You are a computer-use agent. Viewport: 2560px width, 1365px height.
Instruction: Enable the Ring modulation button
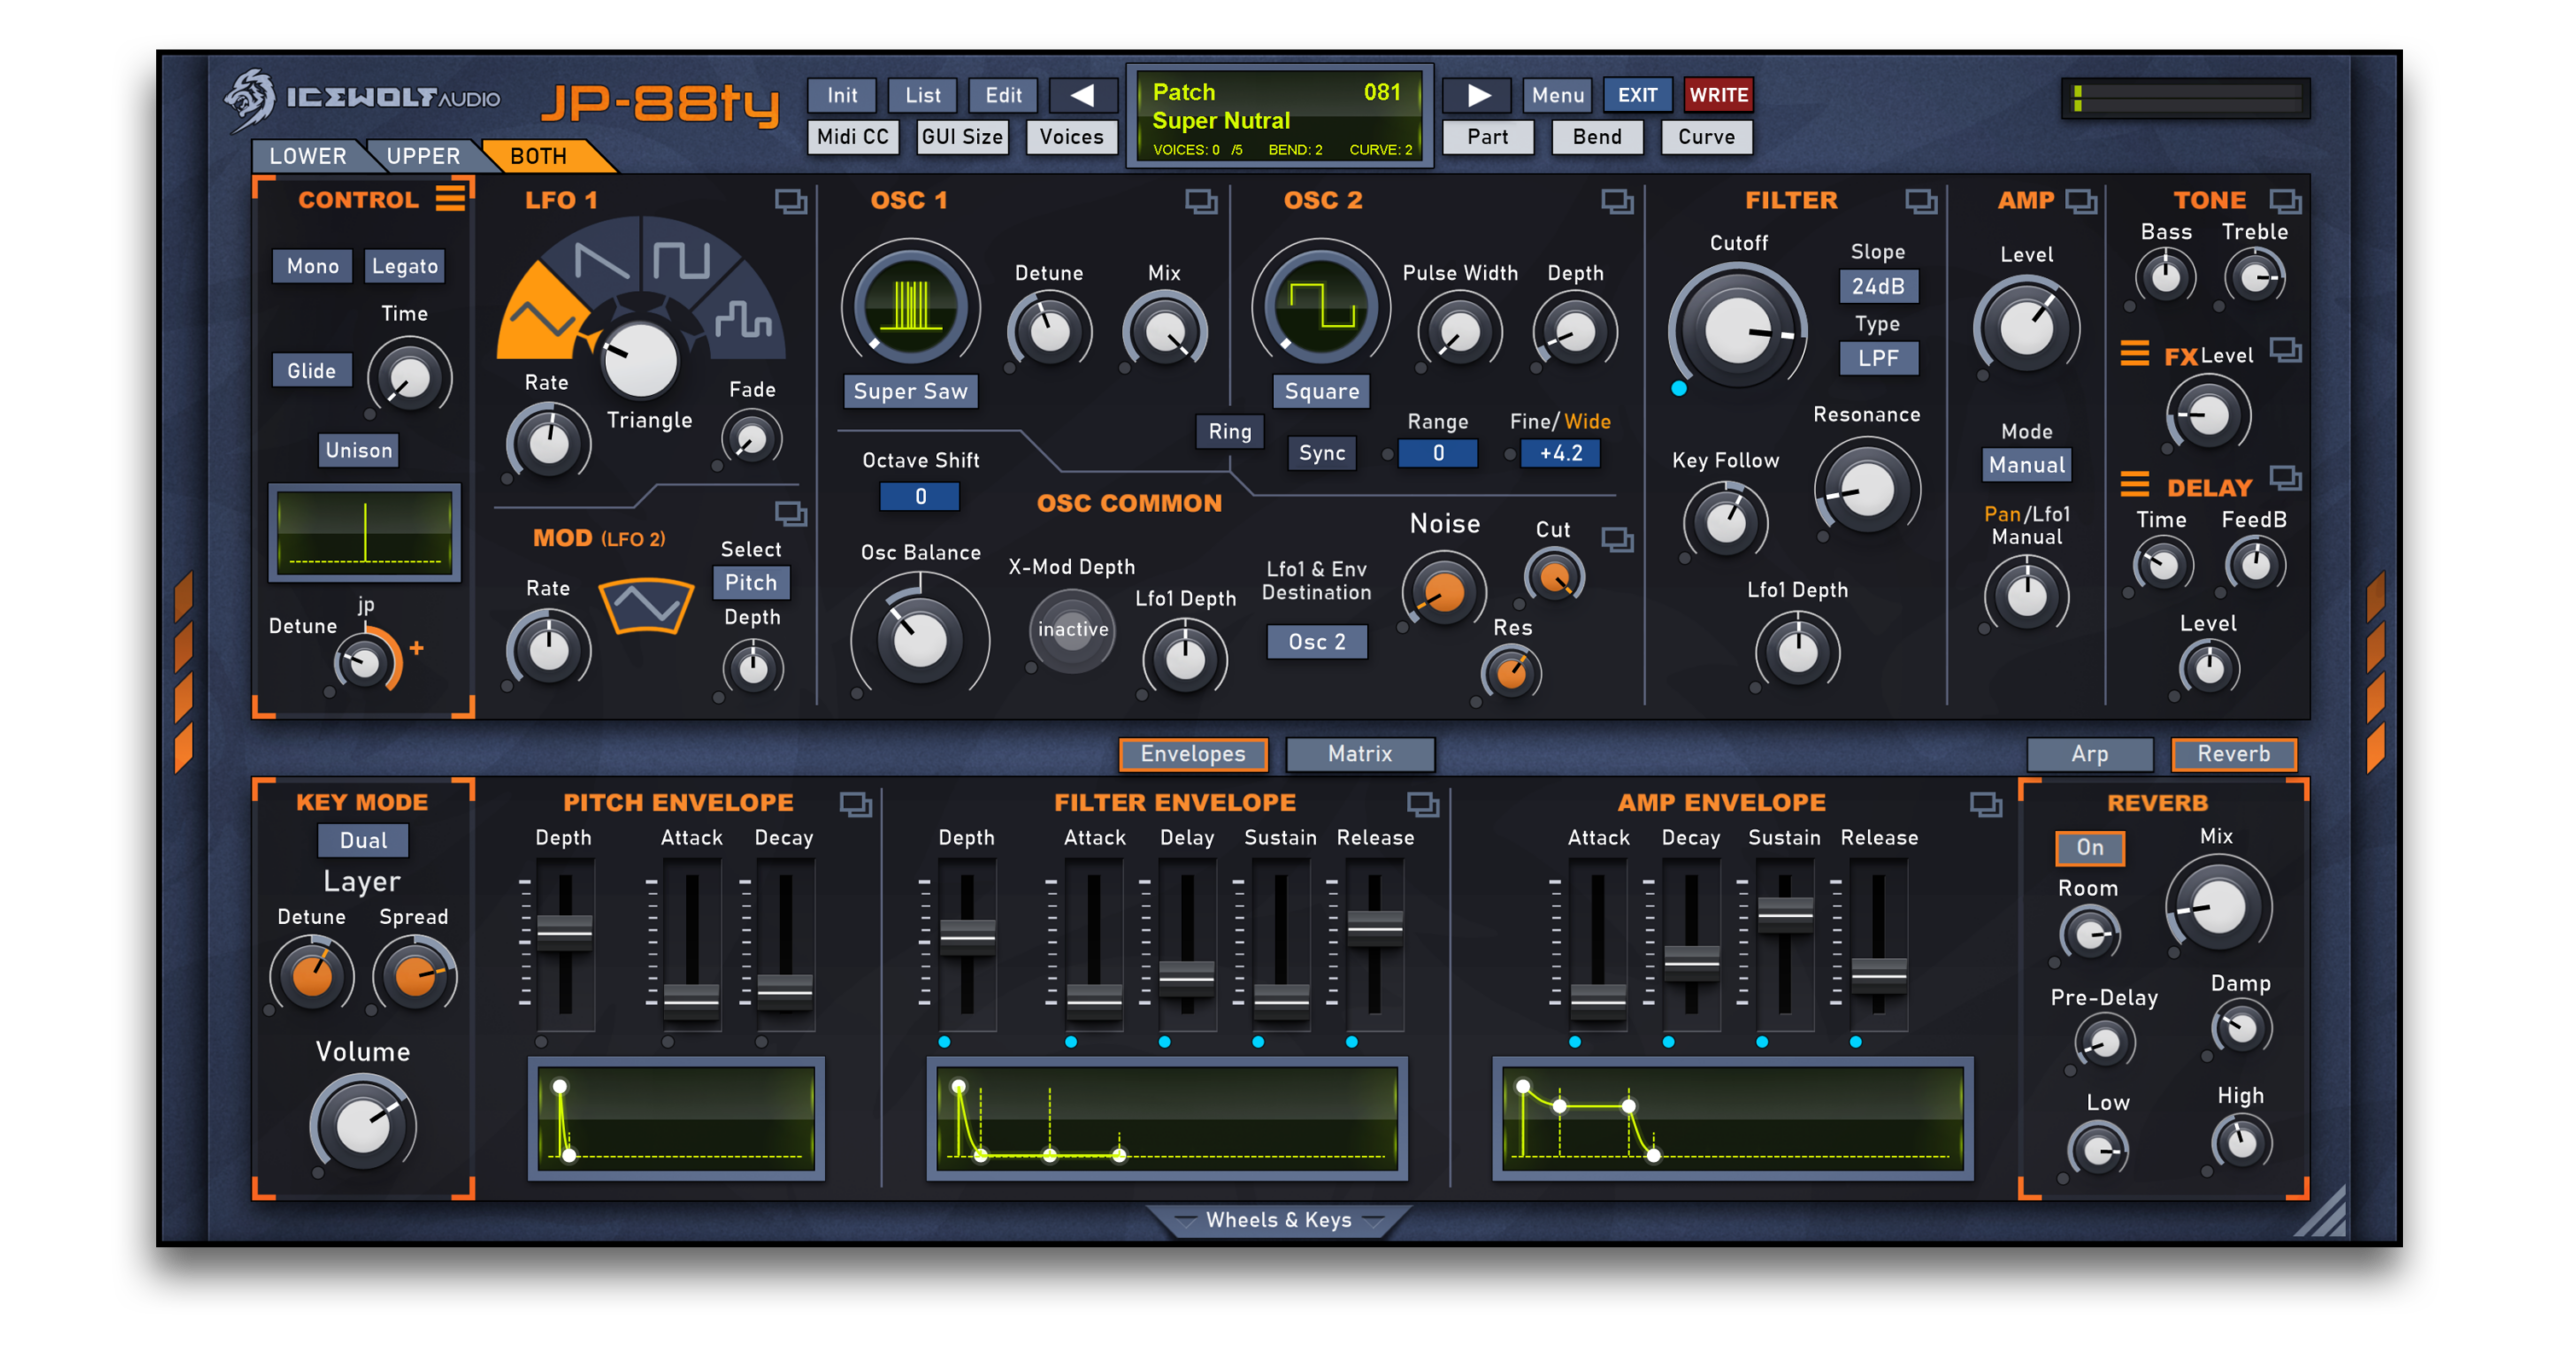click(1229, 431)
